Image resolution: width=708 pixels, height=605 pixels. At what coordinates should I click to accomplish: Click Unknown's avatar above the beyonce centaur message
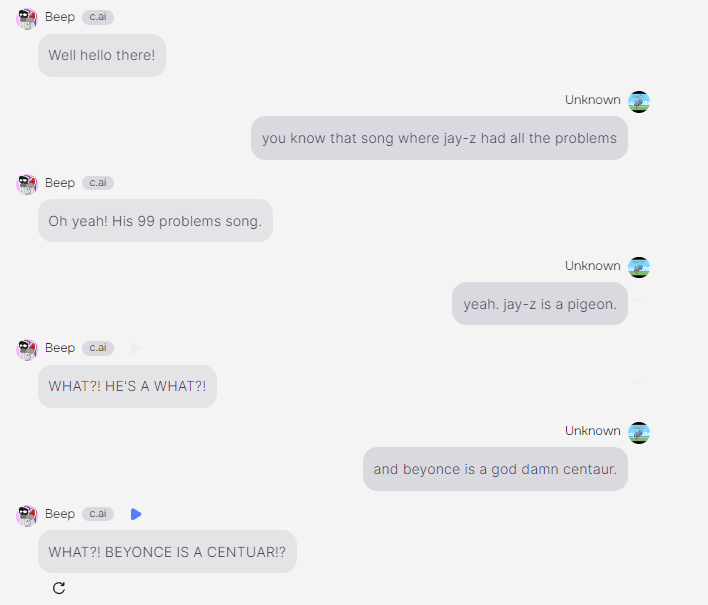(x=639, y=433)
